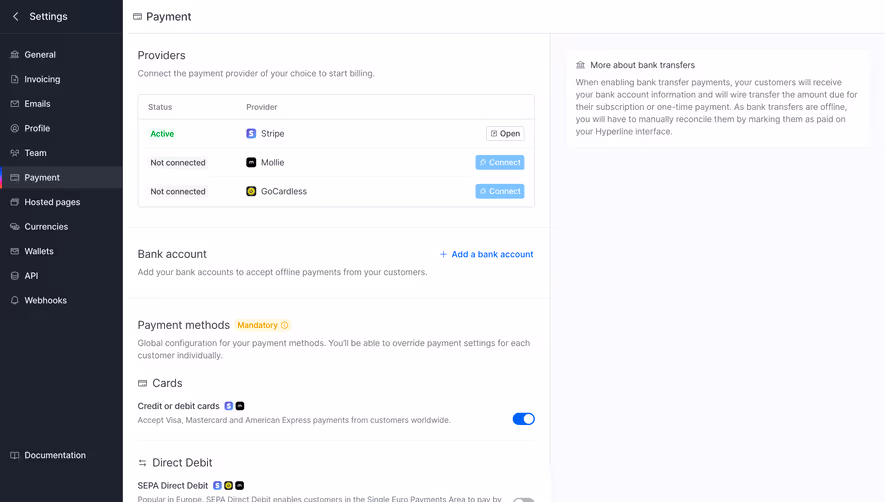
Task: Click the Active status for Stripe
Action: pyautogui.click(x=162, y=134)
